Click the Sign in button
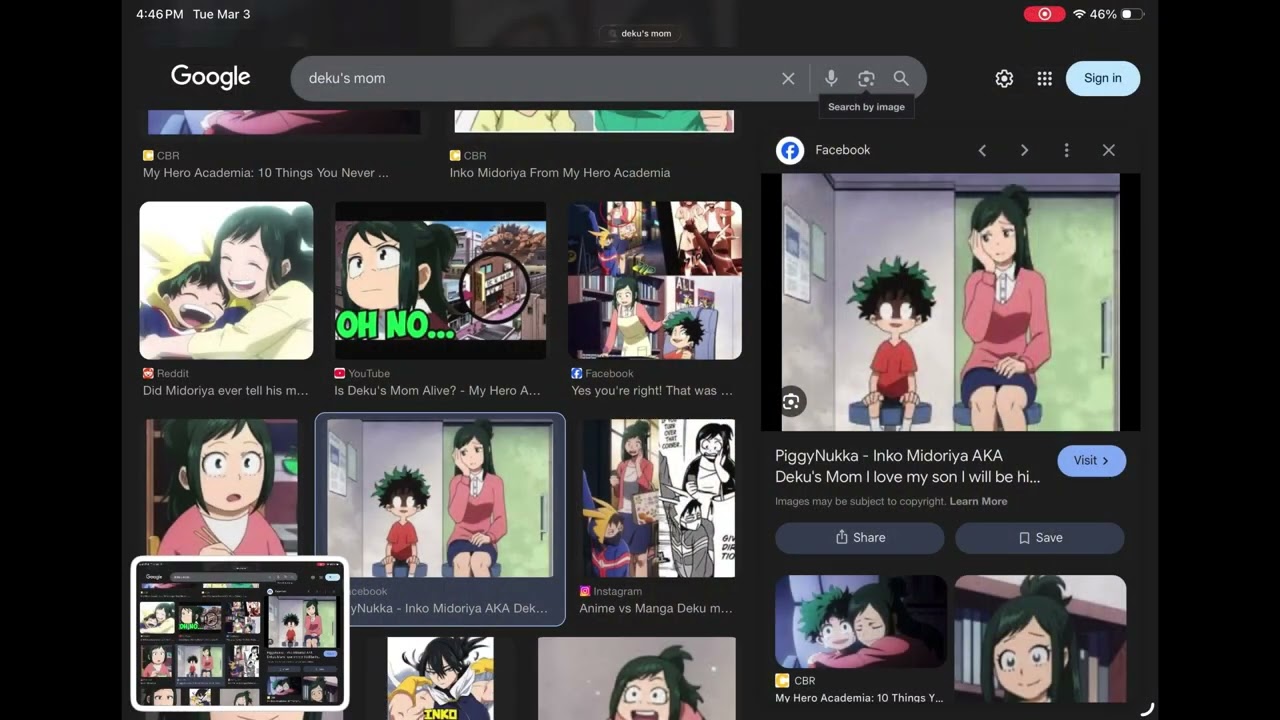This screenshot has height=720, width=1280. pos(1103,78)
